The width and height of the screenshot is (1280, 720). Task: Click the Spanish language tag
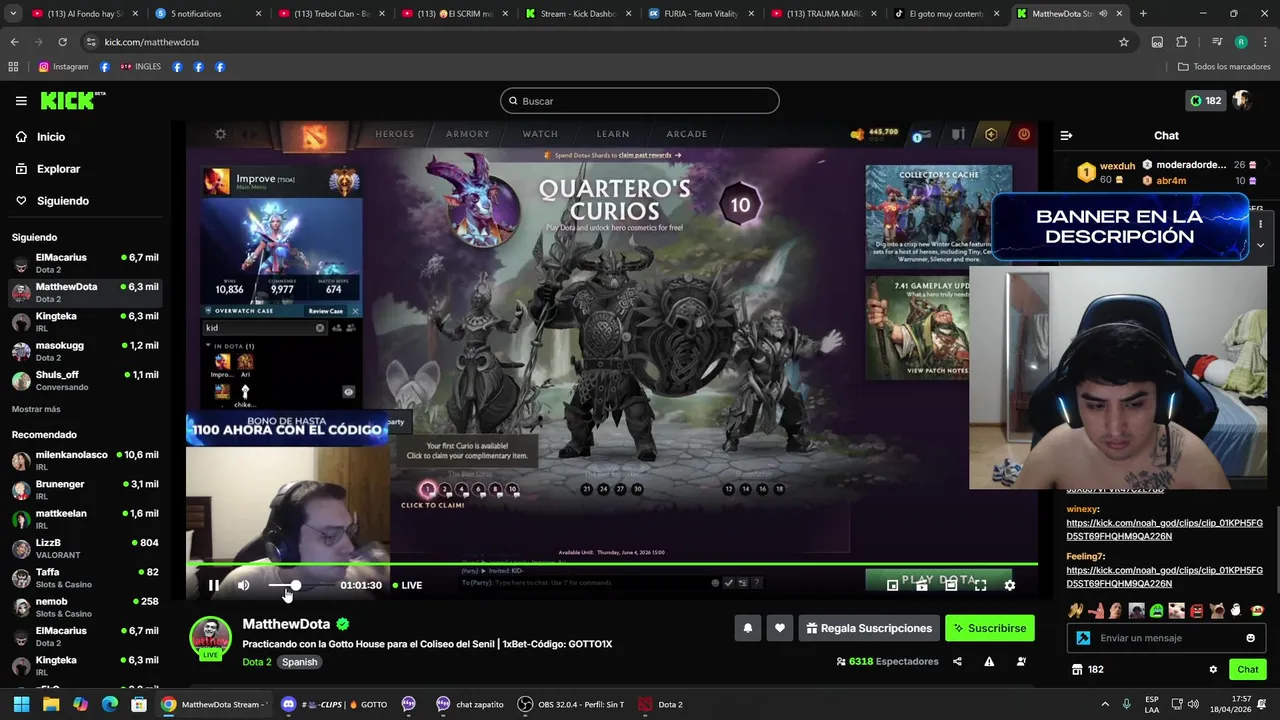click(299, 662)
